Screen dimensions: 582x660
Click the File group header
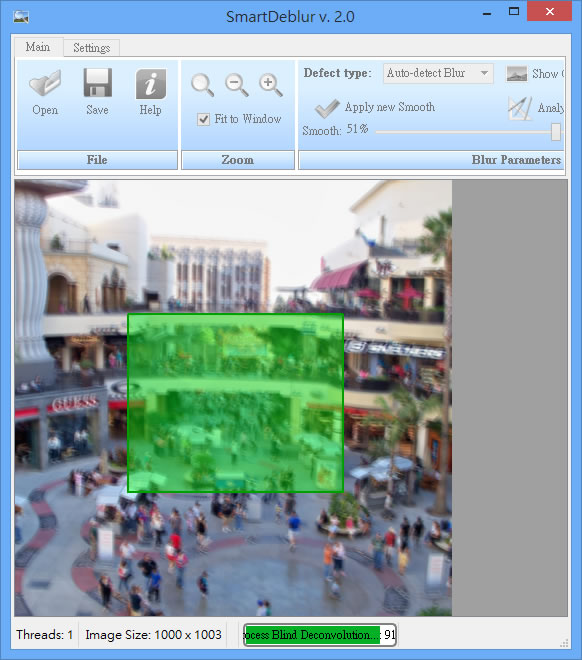(x=97, y=160)
